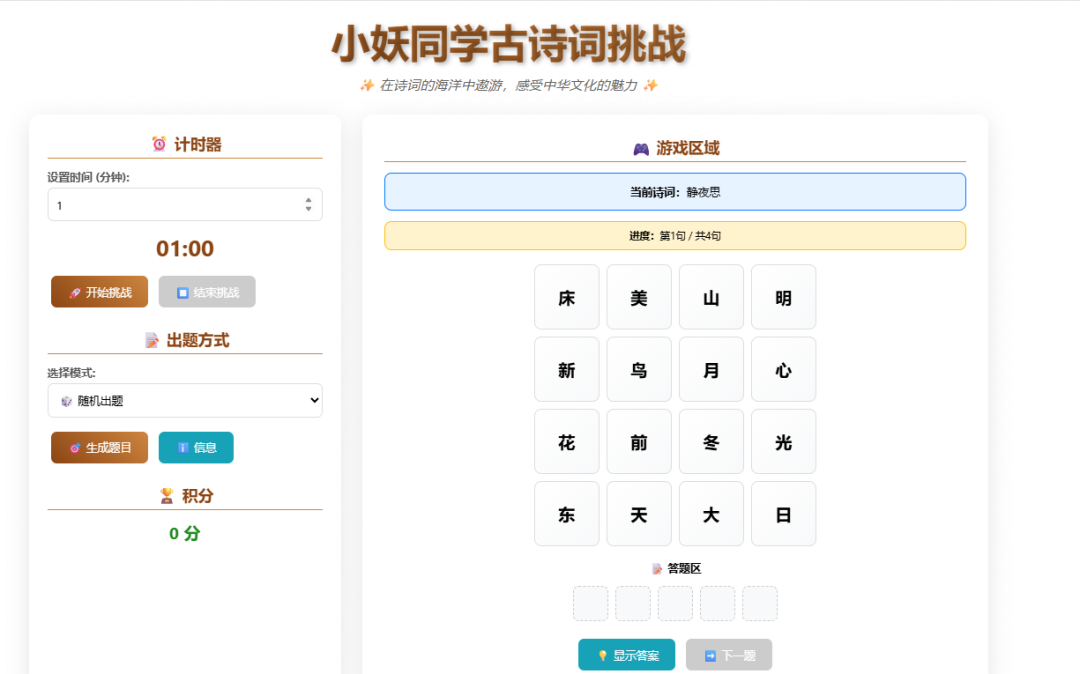
Task: Click the arrow icon on 下一题
Action: [x=710, y=655]
